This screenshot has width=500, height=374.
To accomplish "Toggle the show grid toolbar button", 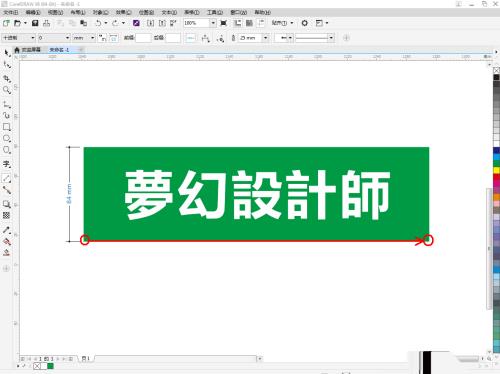I will point(249,23).
